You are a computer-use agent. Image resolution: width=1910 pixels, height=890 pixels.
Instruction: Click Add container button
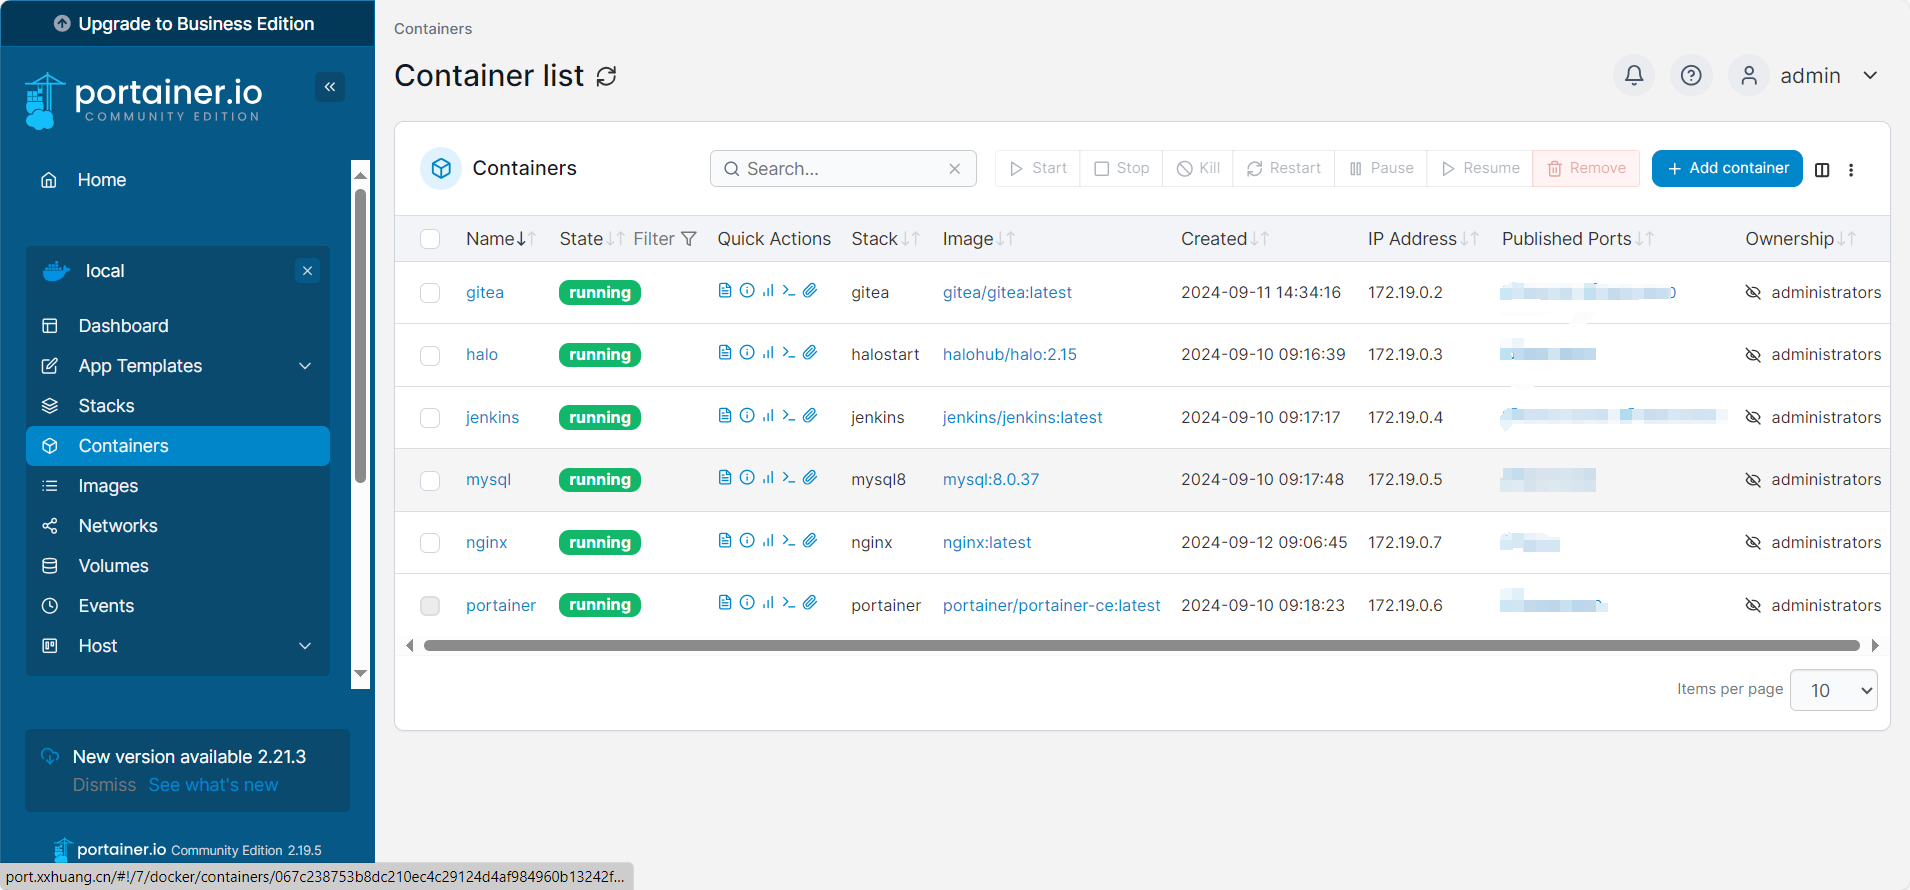pyautogui.click(x=1727, y=168)
